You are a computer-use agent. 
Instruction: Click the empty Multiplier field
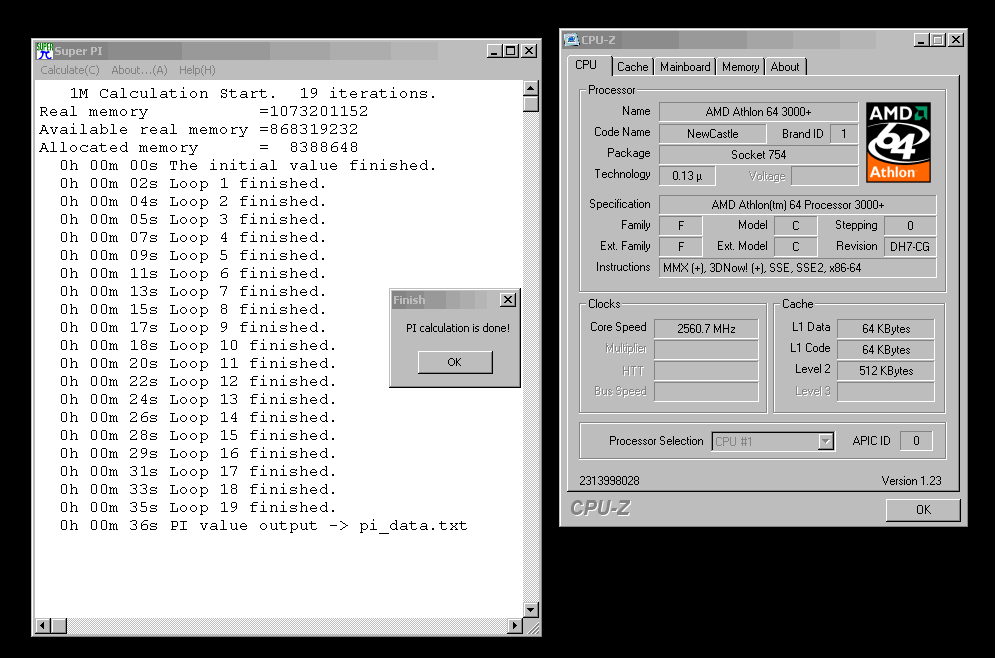pos(706,350)
